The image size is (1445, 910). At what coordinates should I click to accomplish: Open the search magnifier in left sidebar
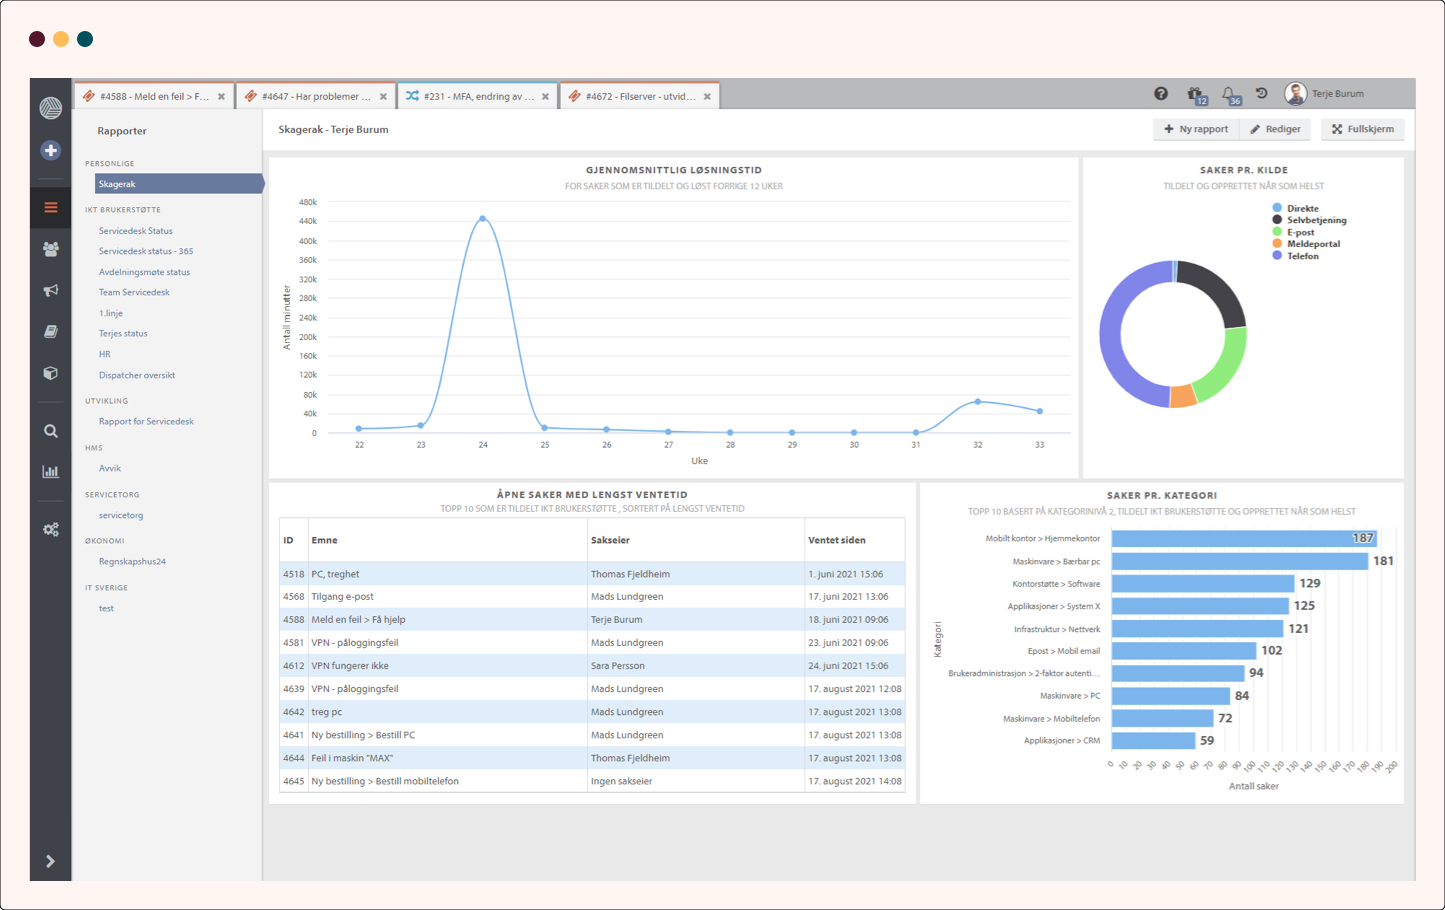point(51,431)
